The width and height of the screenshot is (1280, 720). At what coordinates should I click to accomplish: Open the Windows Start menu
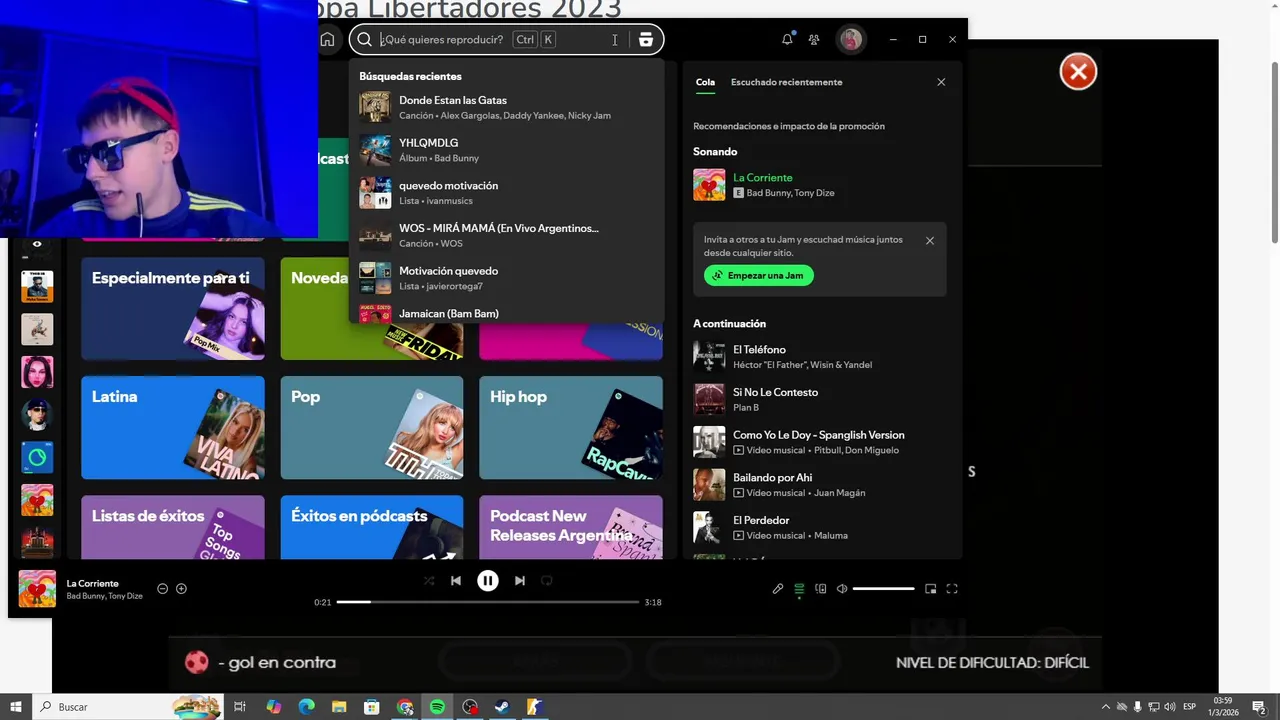[16, 707]
